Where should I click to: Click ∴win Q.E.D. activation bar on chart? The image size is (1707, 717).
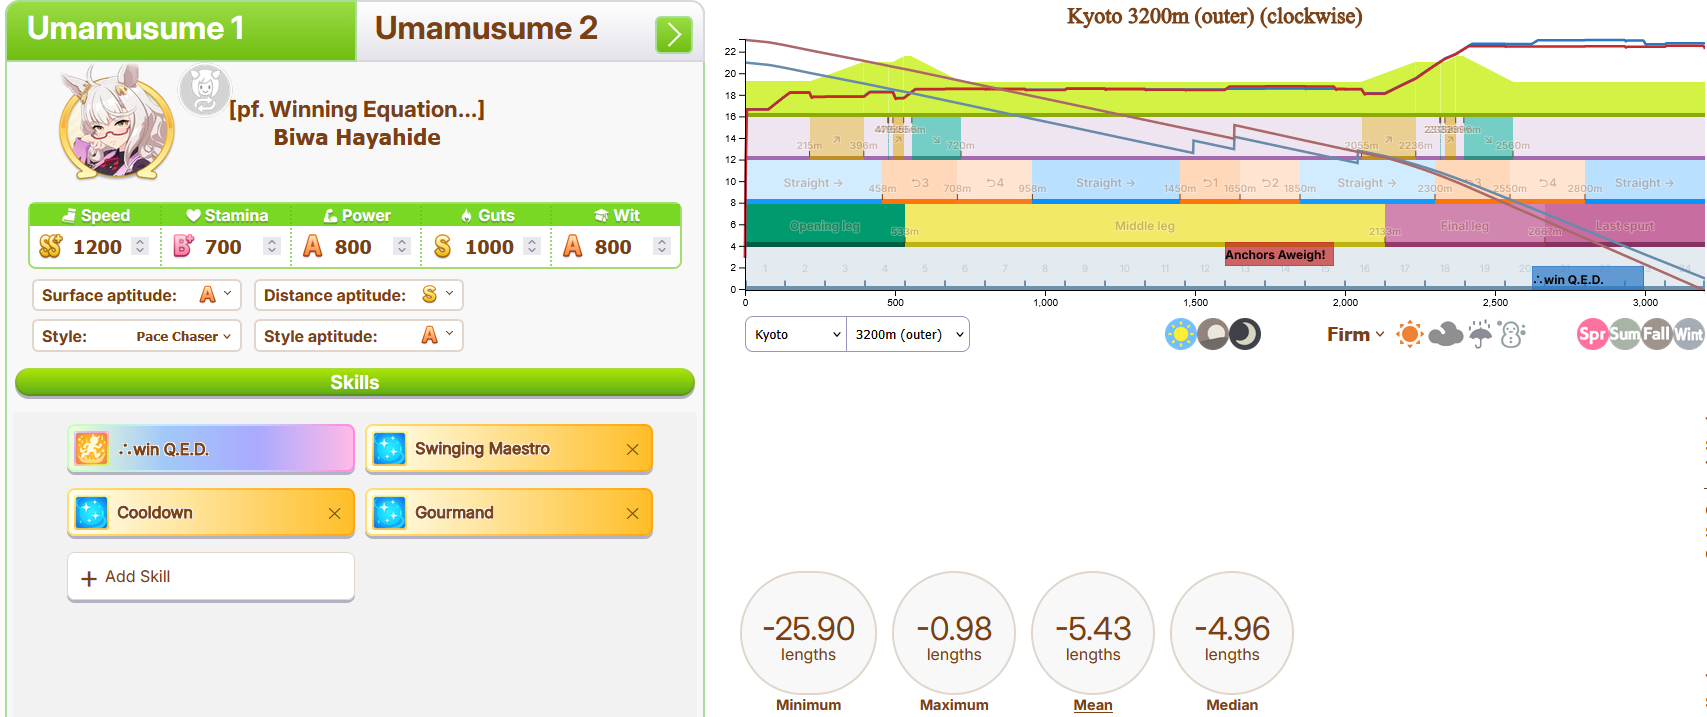1587,278
